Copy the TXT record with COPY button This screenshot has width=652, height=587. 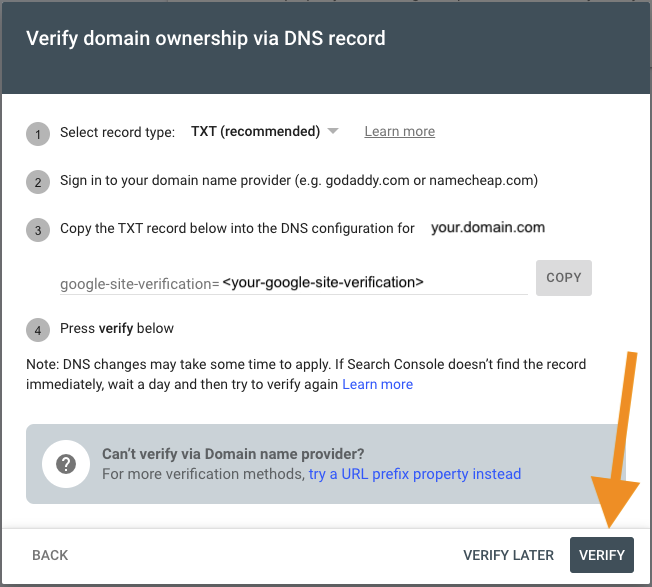(563, 278)
